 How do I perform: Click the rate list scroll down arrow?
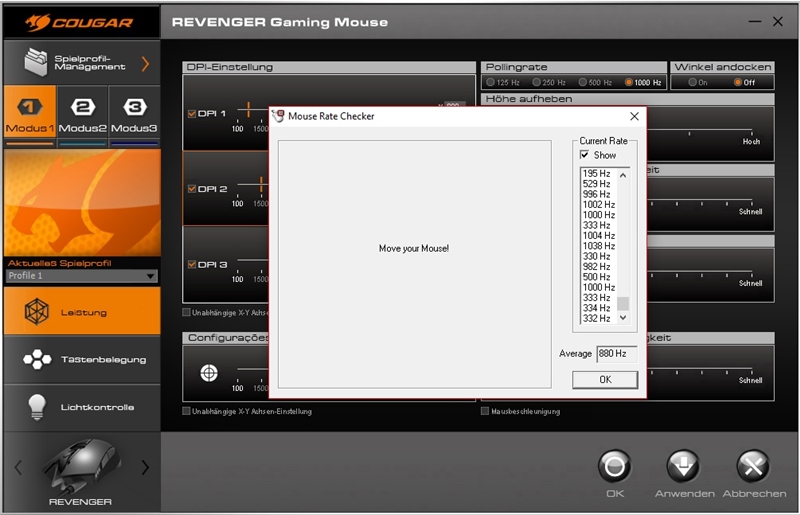(x=623, y=317)
